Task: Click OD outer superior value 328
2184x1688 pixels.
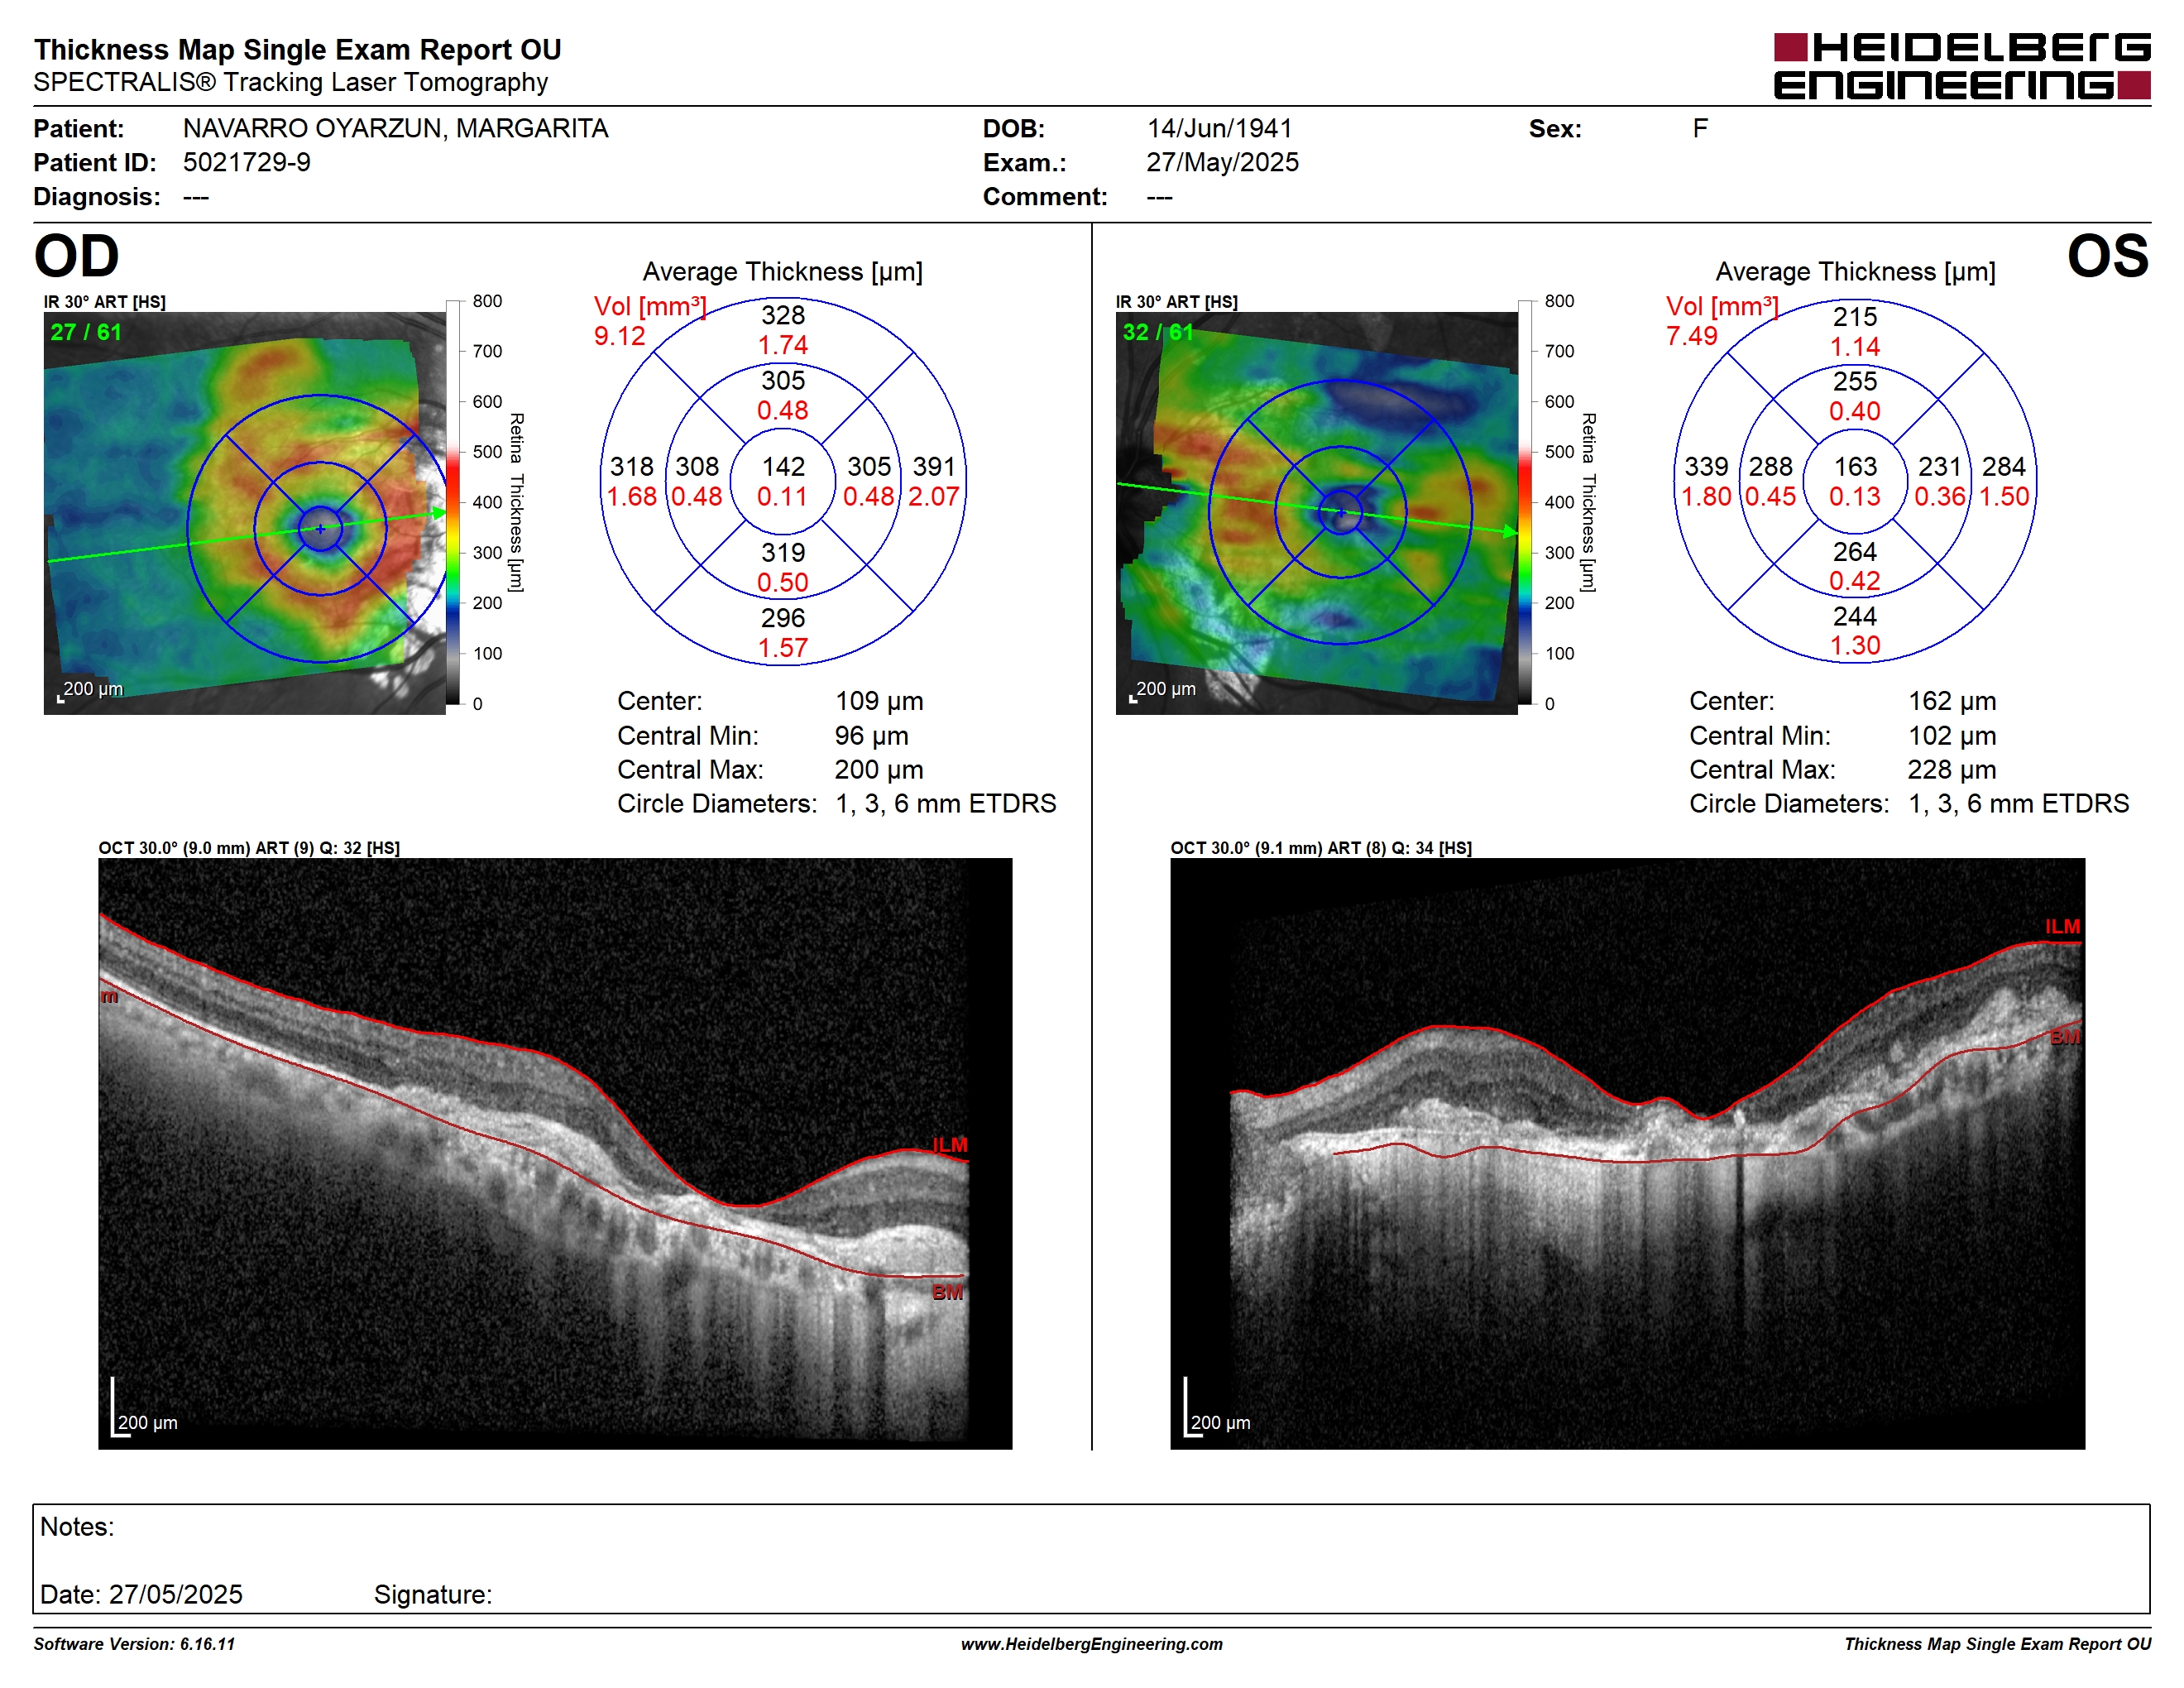Action: tap(783, 316)
